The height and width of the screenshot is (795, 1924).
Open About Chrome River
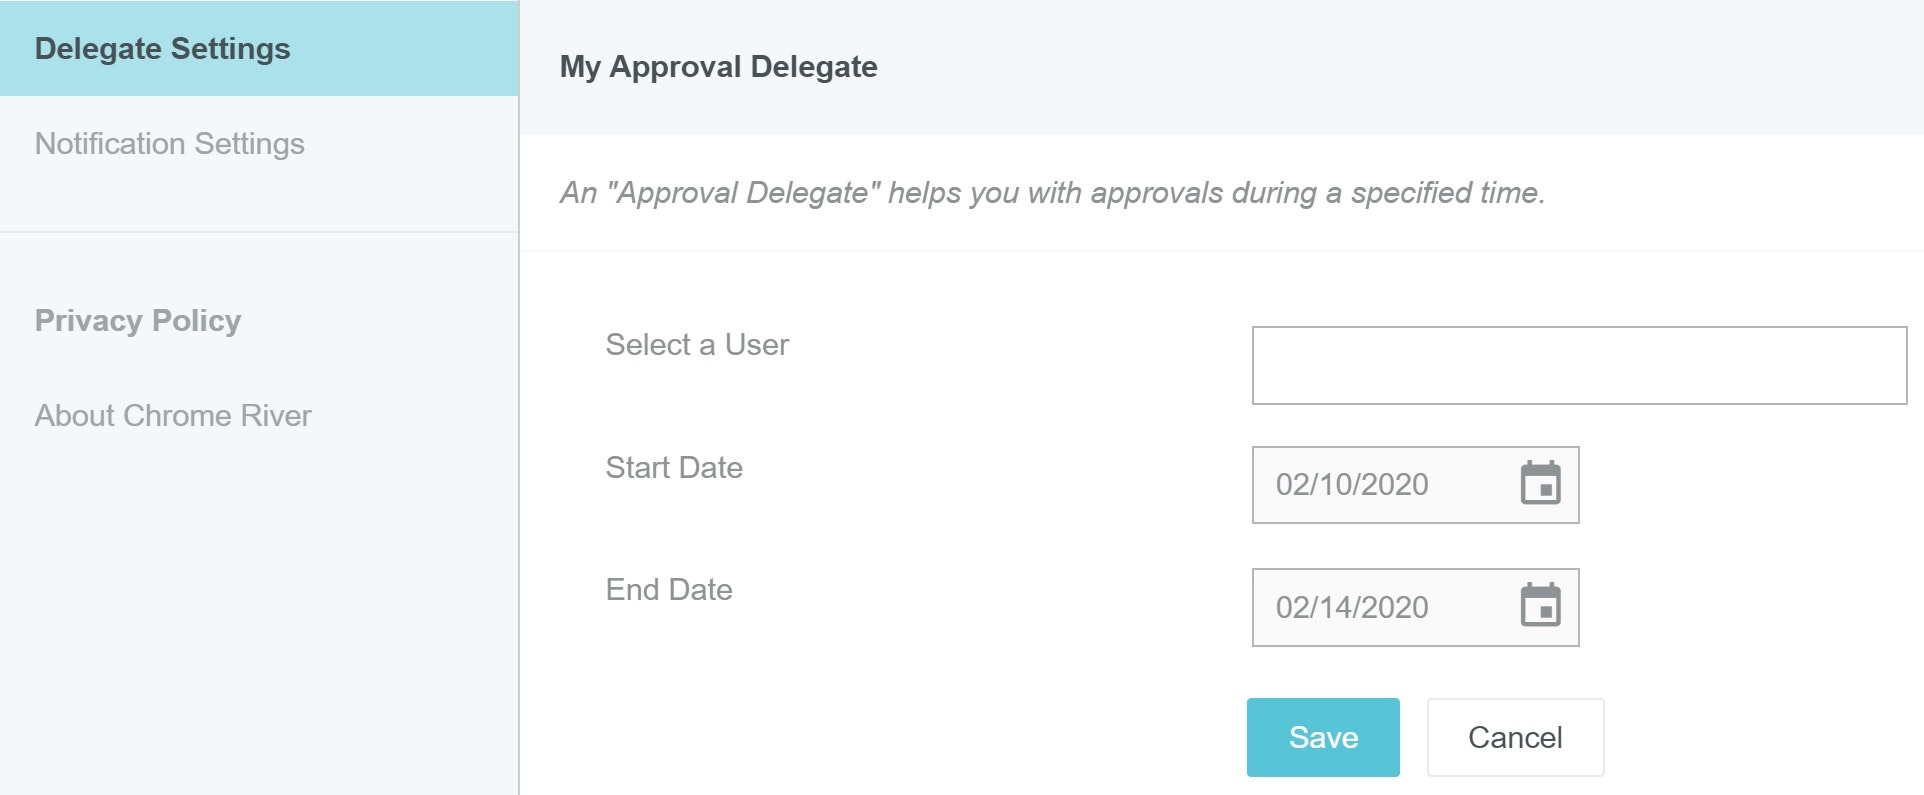click(x=173, y=415)
